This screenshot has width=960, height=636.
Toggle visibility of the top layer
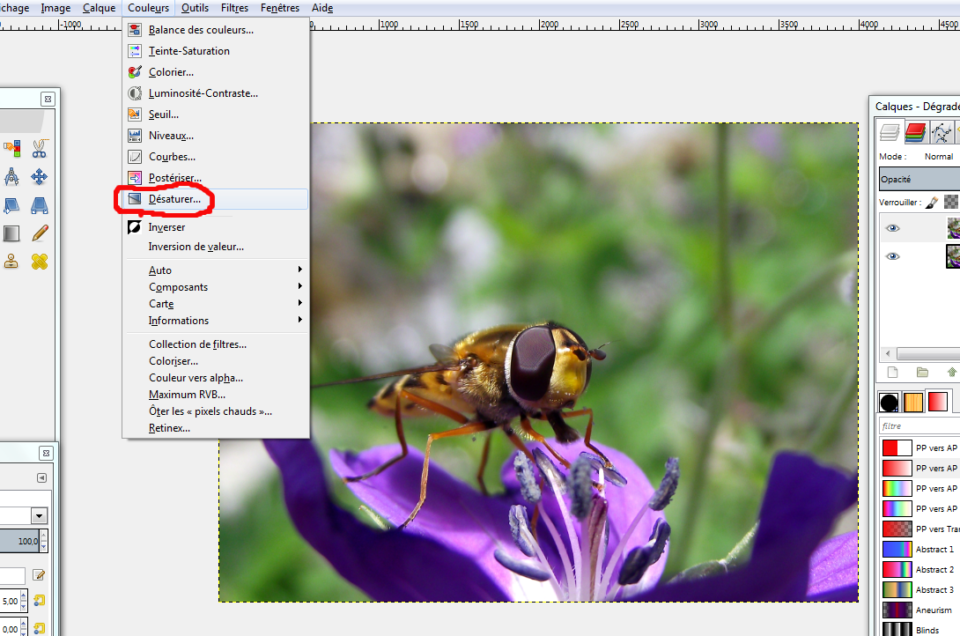[x=893, y=228]
